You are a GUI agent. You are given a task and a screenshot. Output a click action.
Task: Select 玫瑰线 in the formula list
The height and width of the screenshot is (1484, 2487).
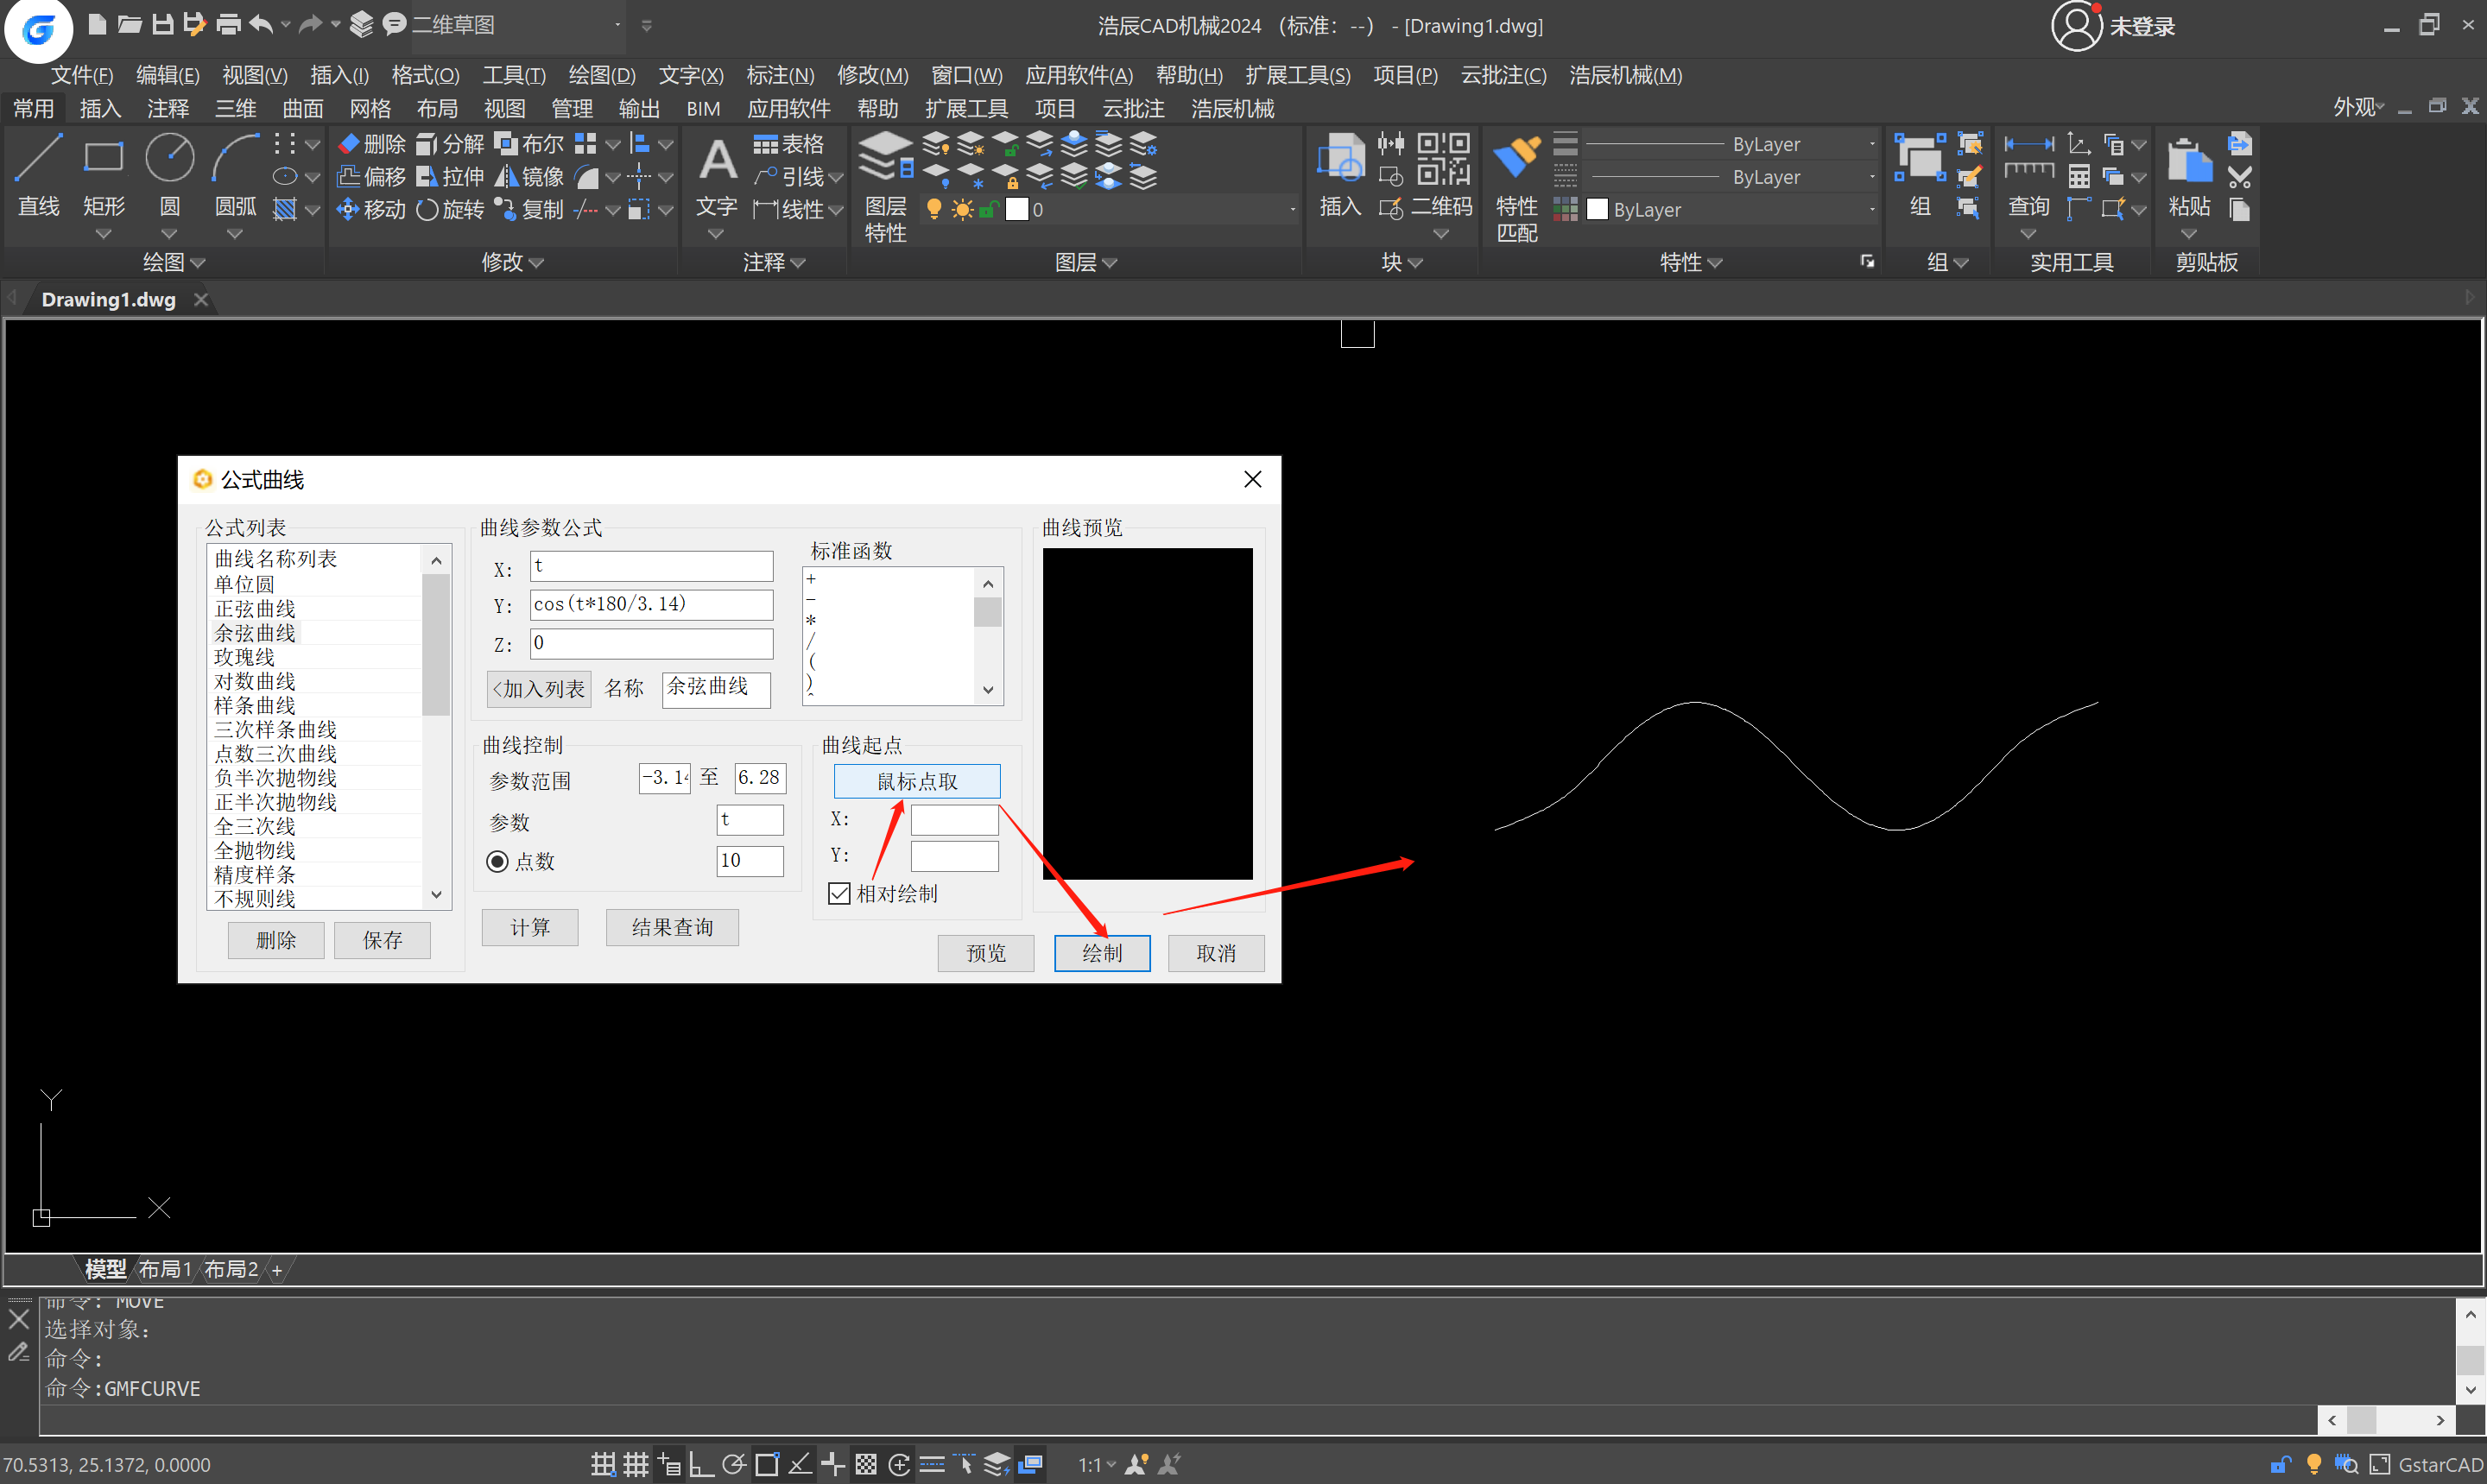click(x=244, y=657)
